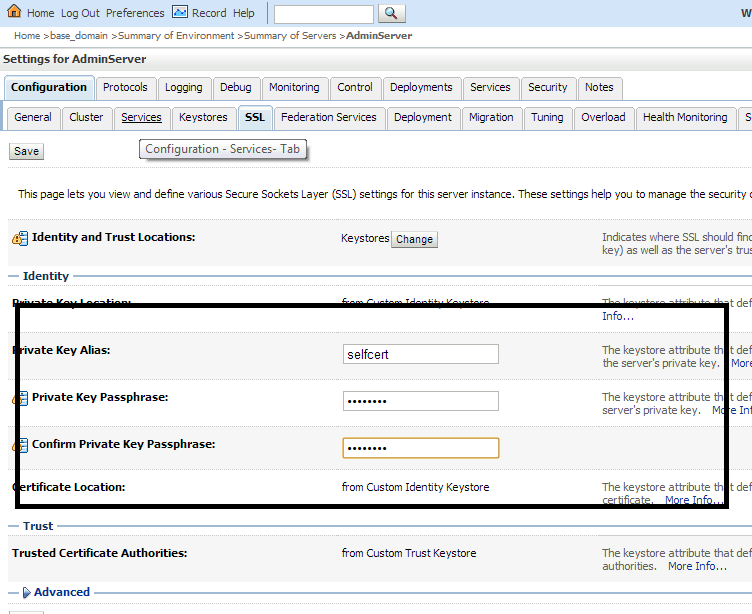The width and height of the screenshot is (752, 614).
Task: Click Record in toolbar
Action: click(x=209, y=13)
